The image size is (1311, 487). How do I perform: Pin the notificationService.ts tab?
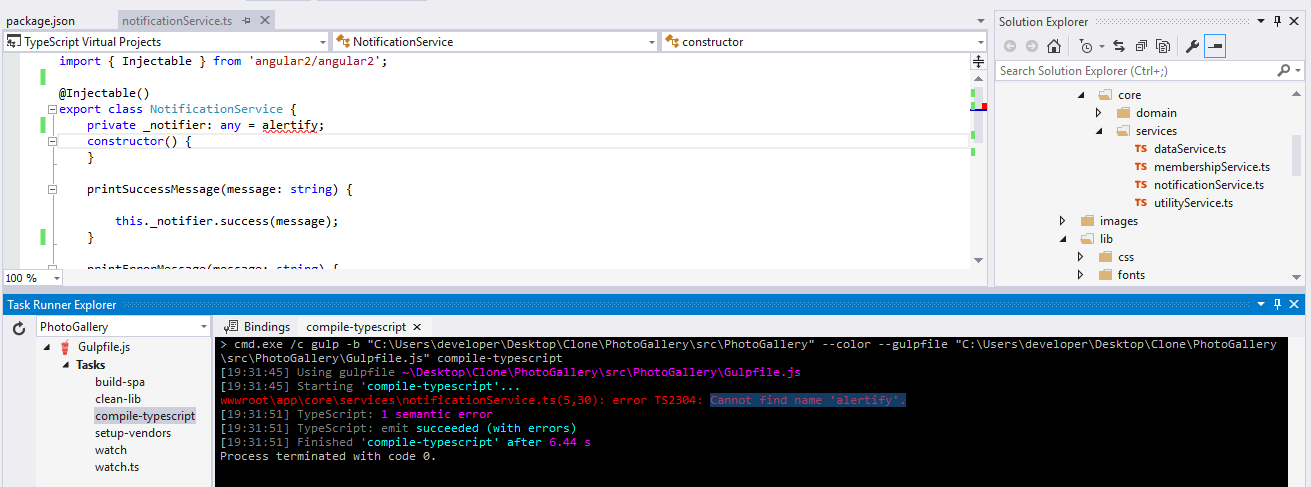point(247,21)
